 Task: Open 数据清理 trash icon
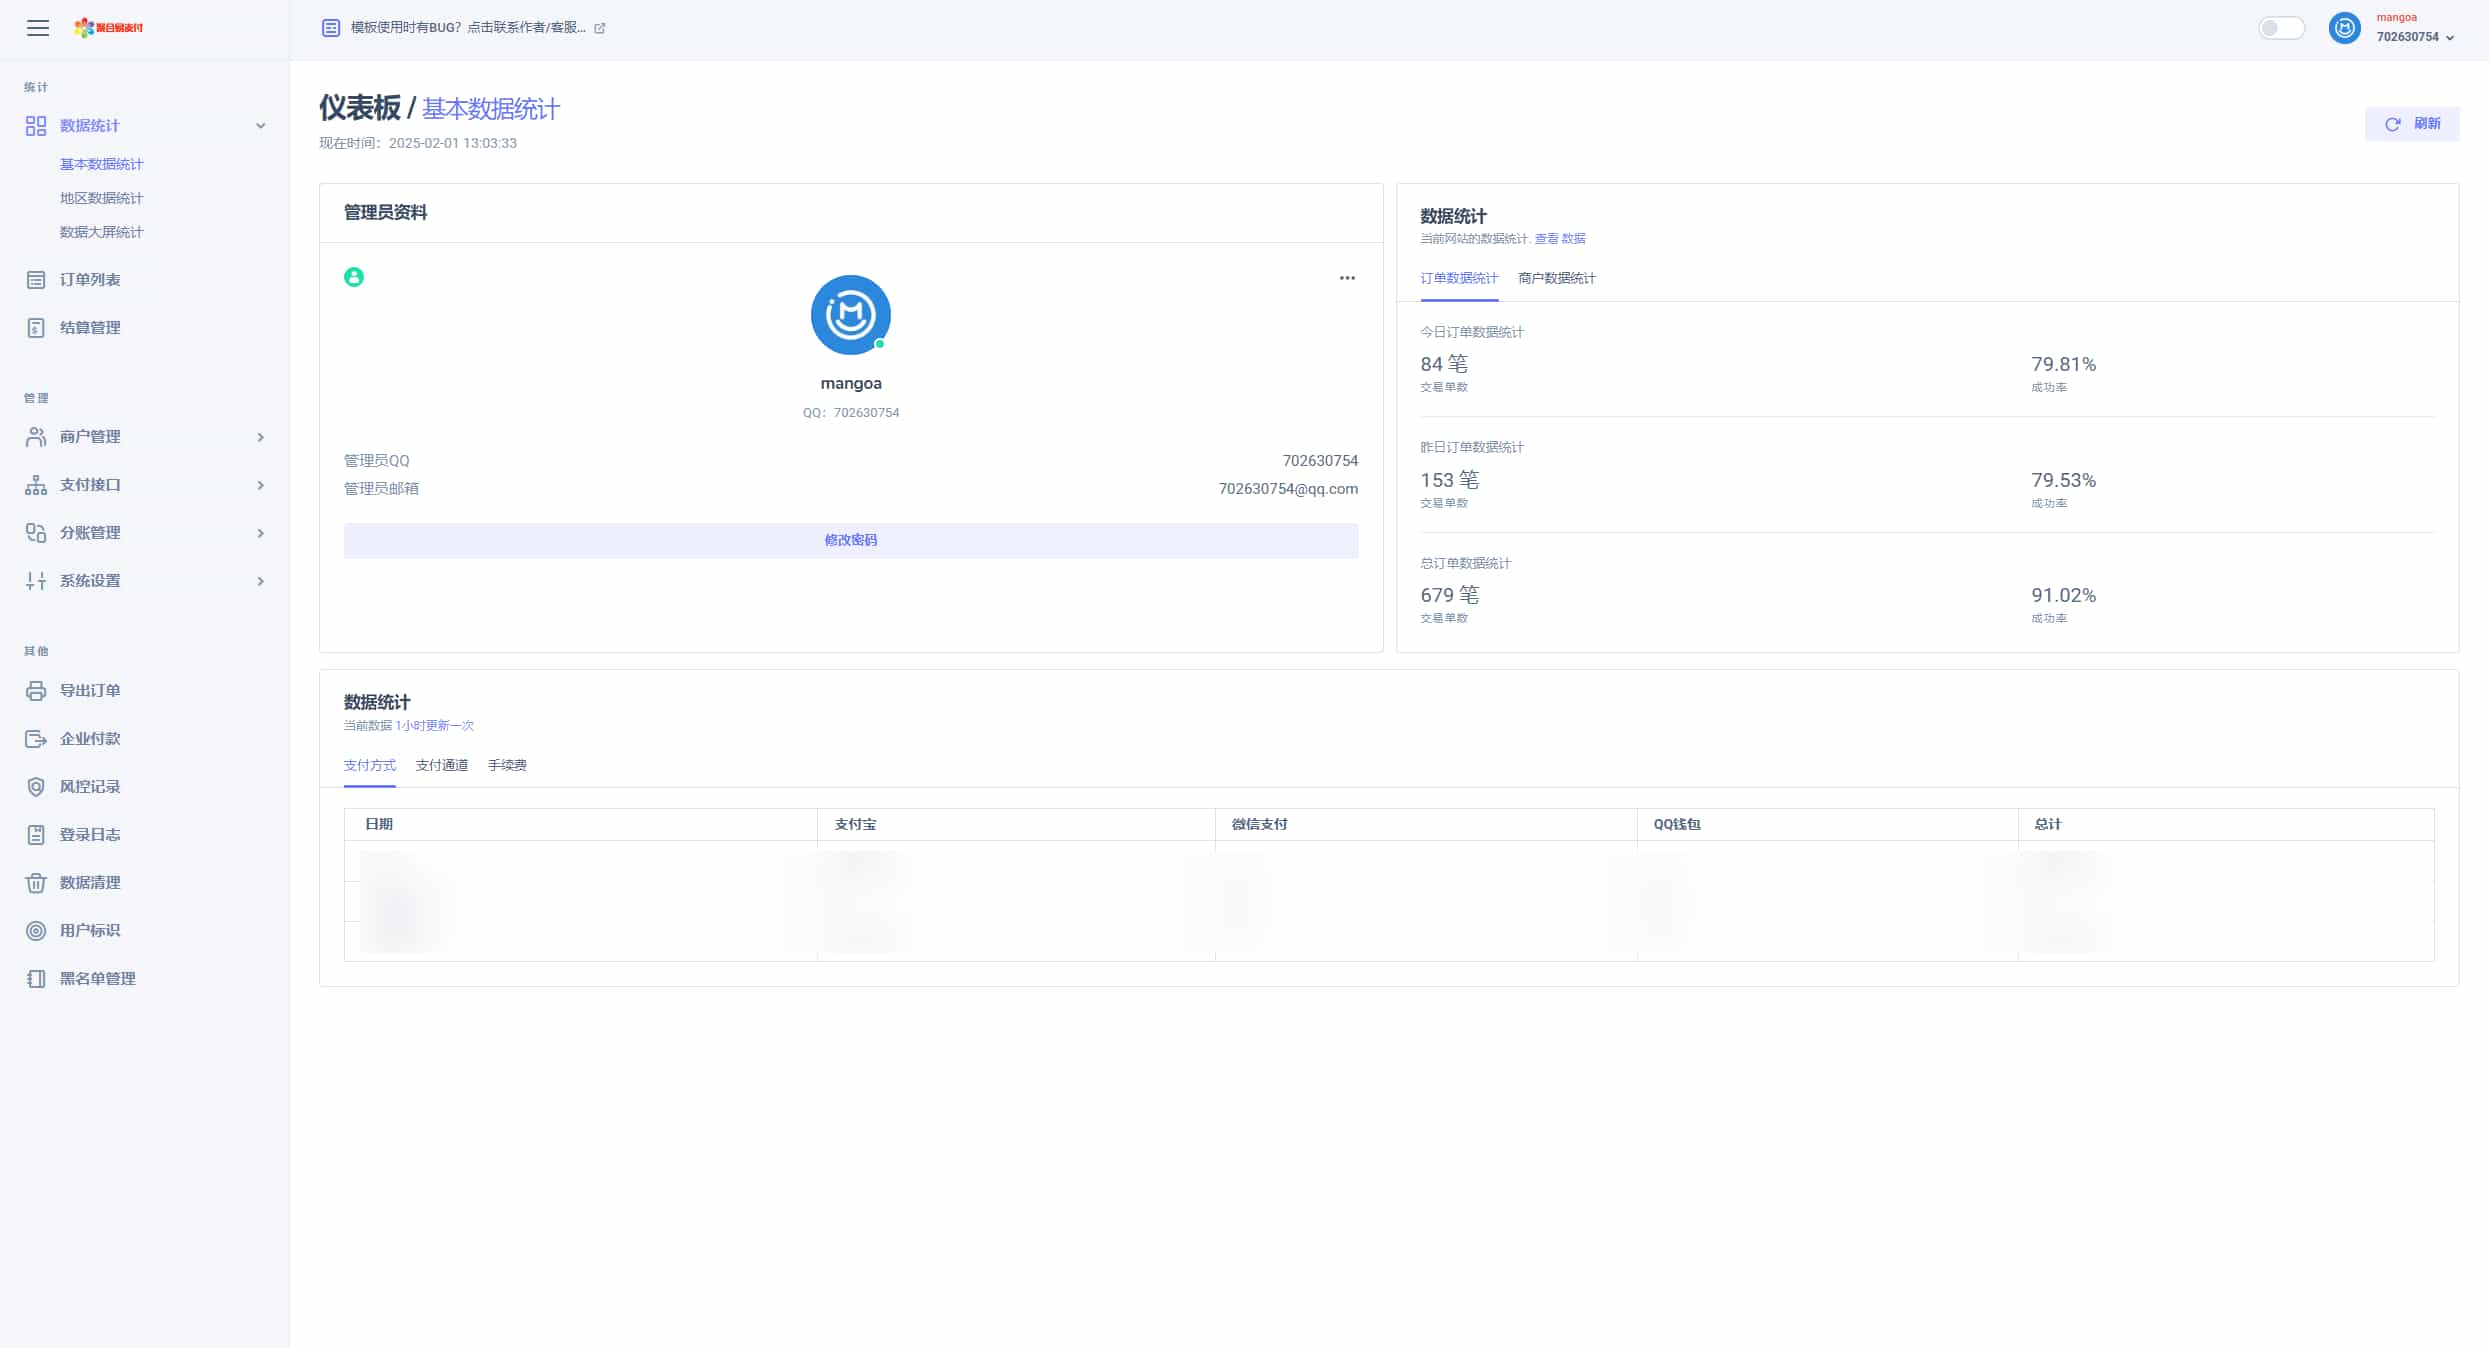point(36,883)
